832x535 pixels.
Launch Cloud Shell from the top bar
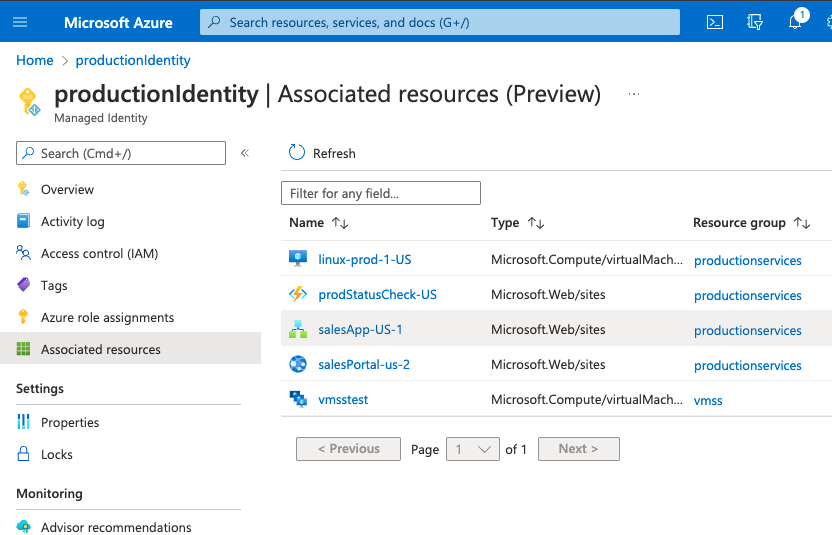tap(715, 22)
